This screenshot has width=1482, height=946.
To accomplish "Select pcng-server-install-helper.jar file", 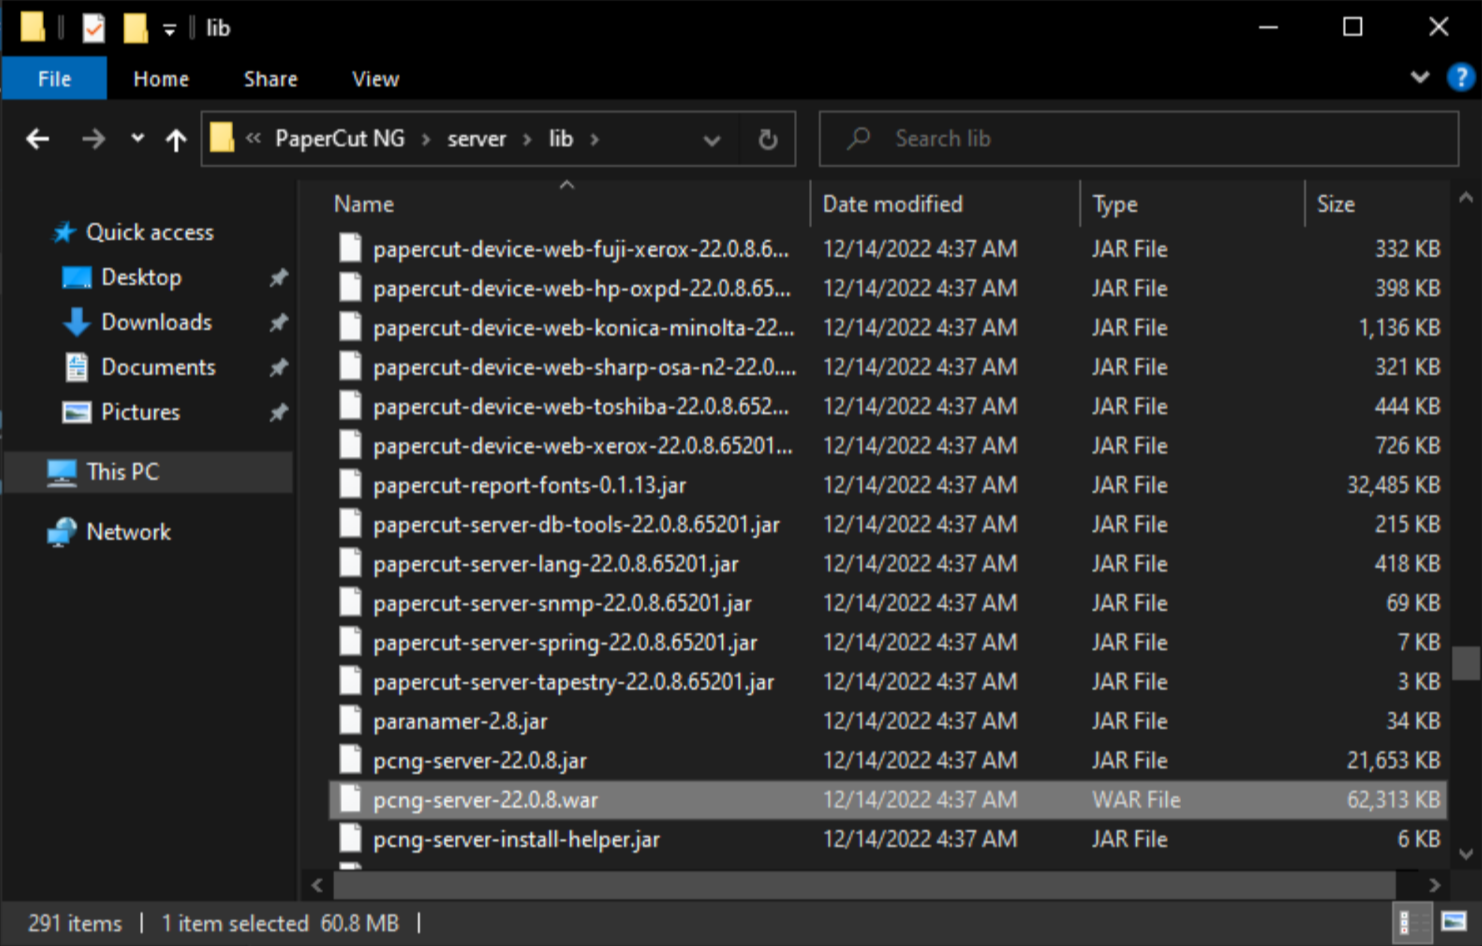I will (888, 839).
